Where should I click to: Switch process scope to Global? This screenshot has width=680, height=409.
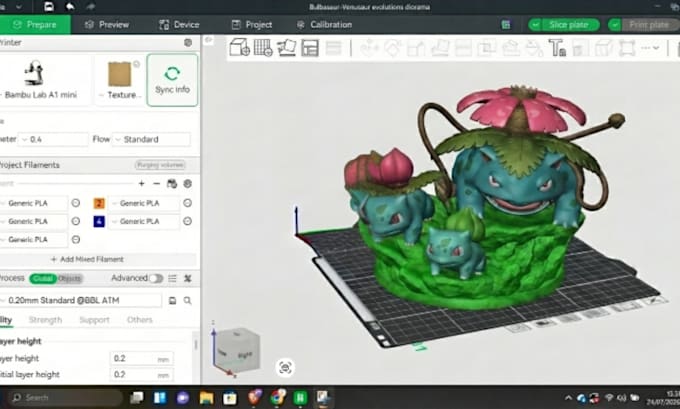coord(43,278)
